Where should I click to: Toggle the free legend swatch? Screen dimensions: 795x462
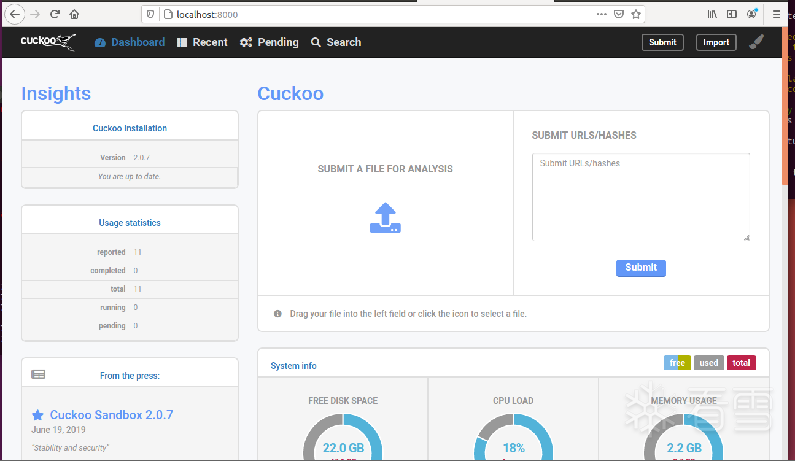click(677, 363)
